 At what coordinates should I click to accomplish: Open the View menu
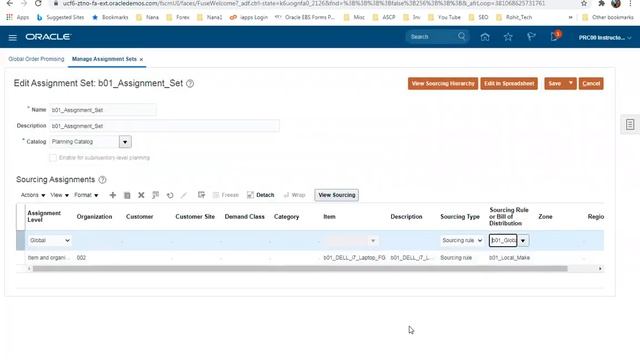(60, 195)
